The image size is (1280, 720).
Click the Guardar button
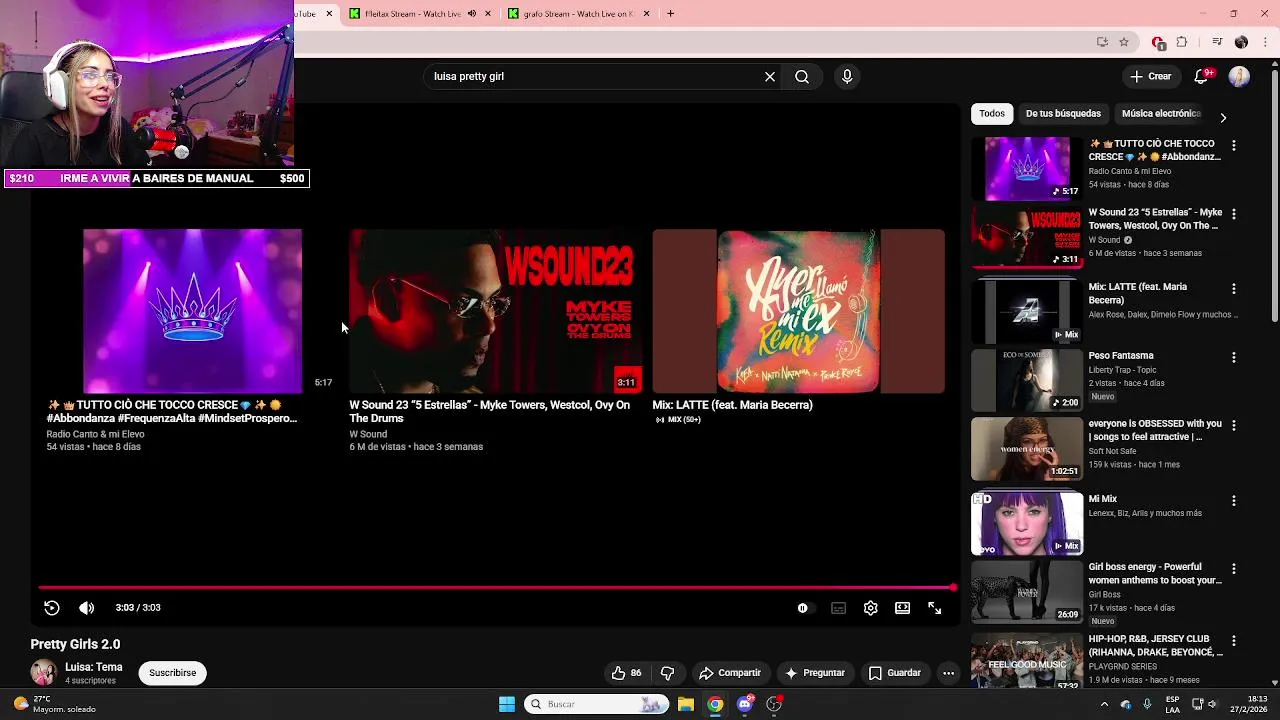pos(895,673)
